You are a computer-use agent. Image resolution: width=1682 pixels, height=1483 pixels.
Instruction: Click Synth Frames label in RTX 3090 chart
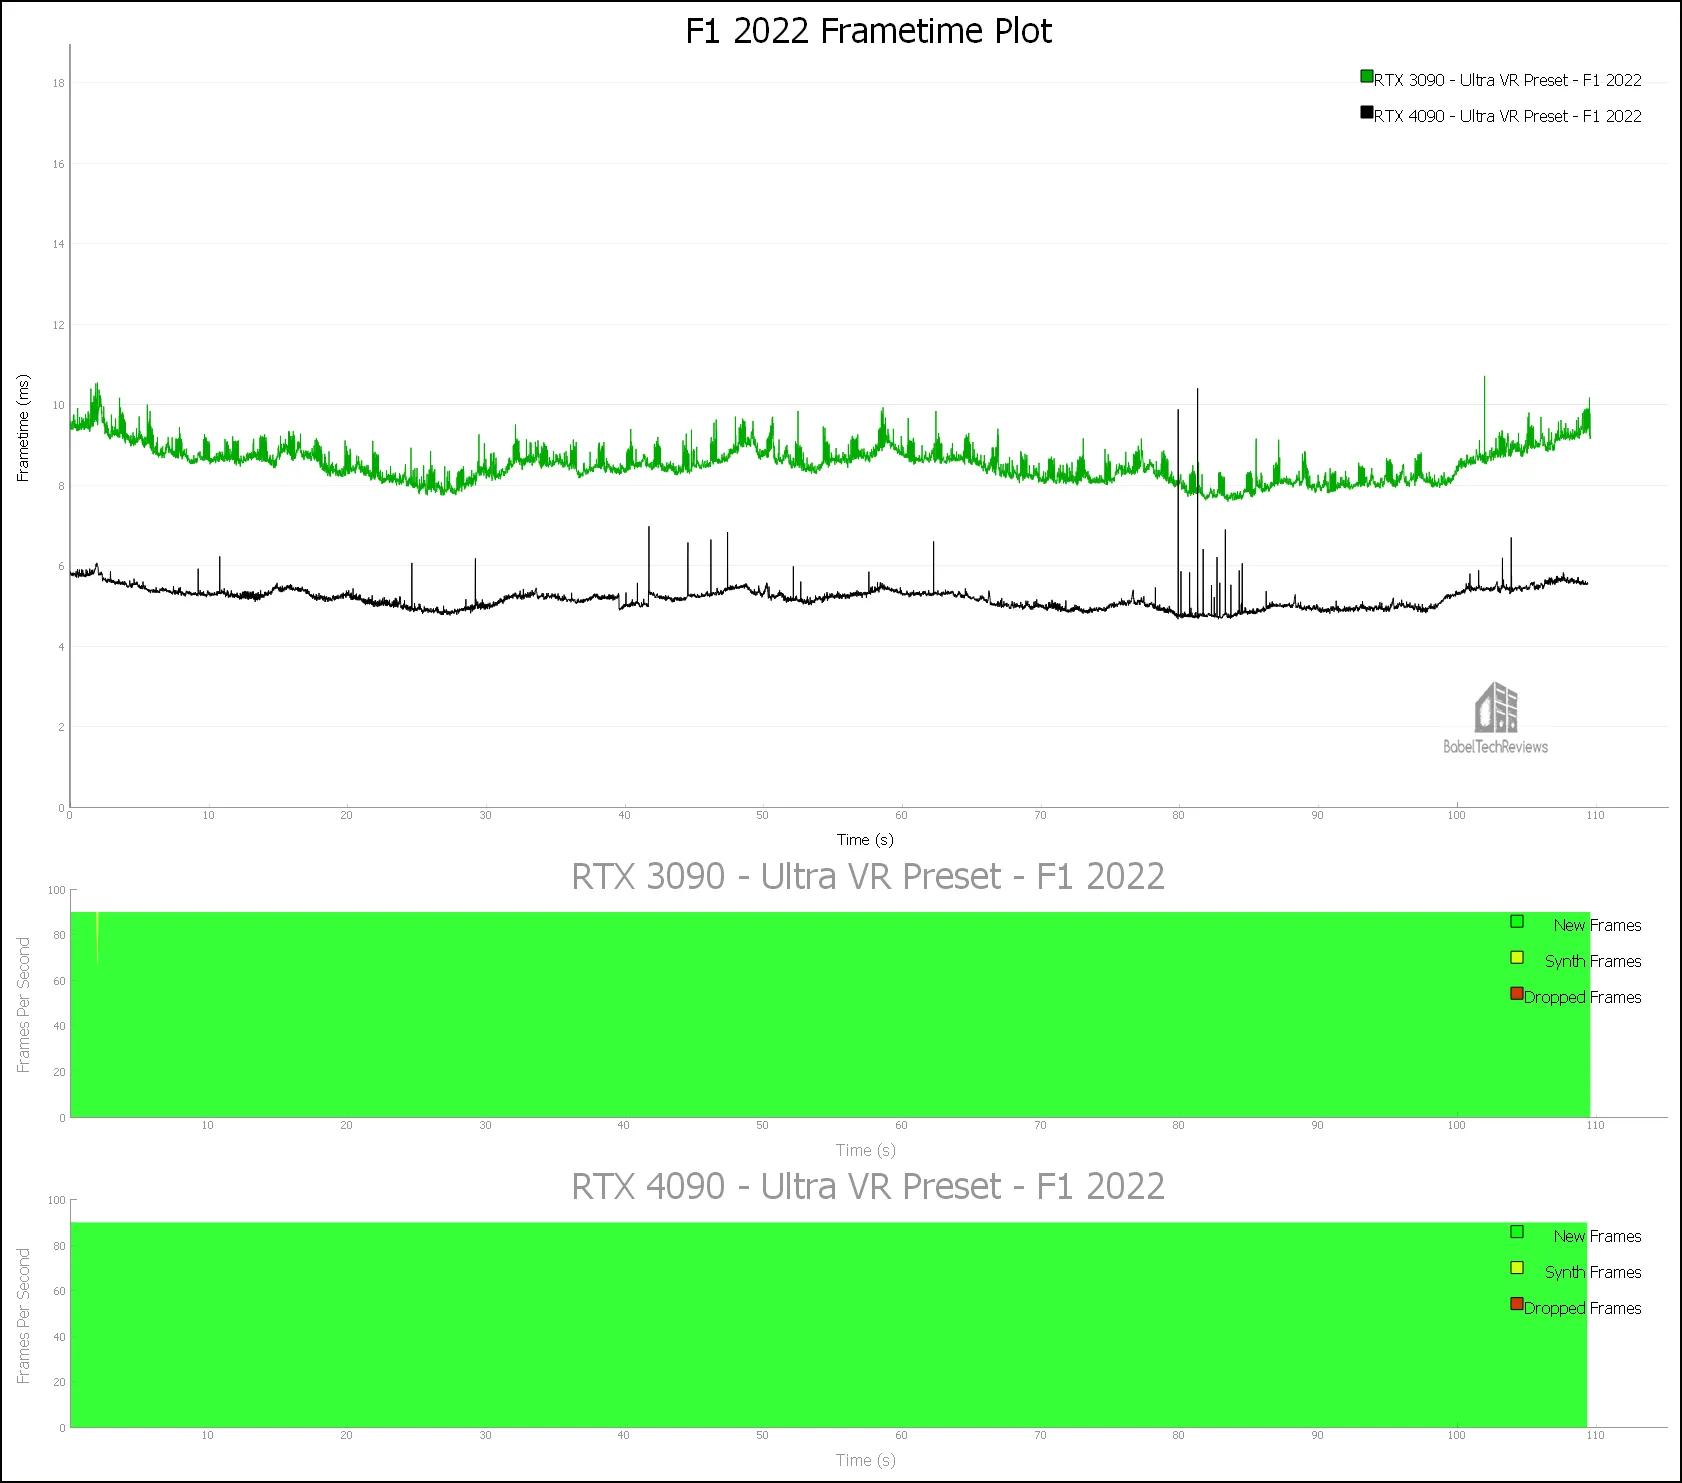point(1593,962)
